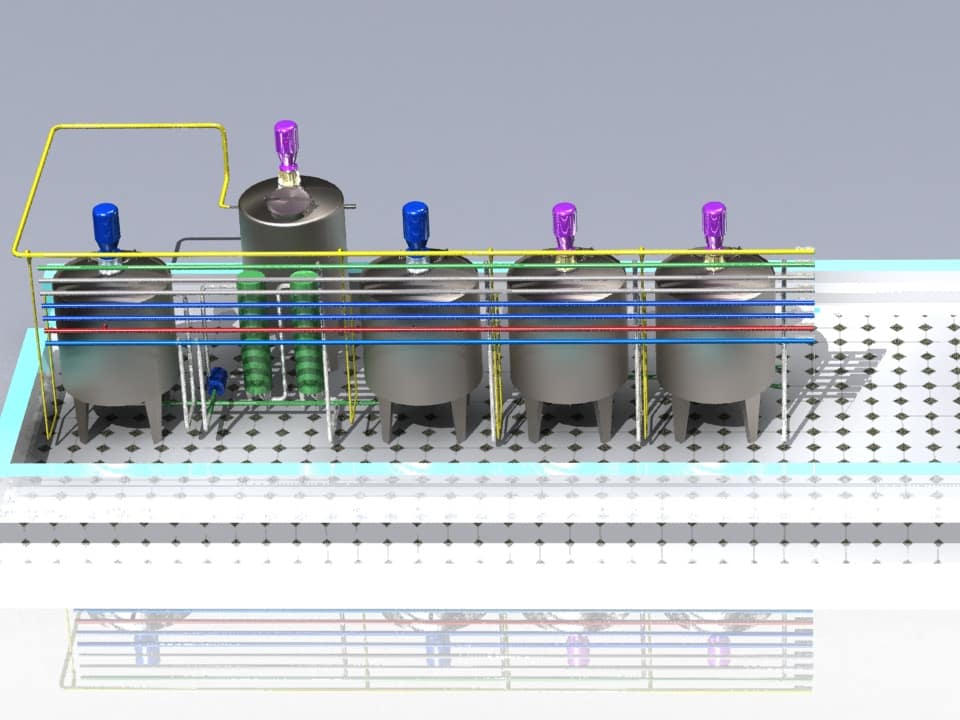Image resolution: width=960 pixels, height=720 pixels.
Task: Click the purple motor atop the tall tank
Action: [286, 146]
